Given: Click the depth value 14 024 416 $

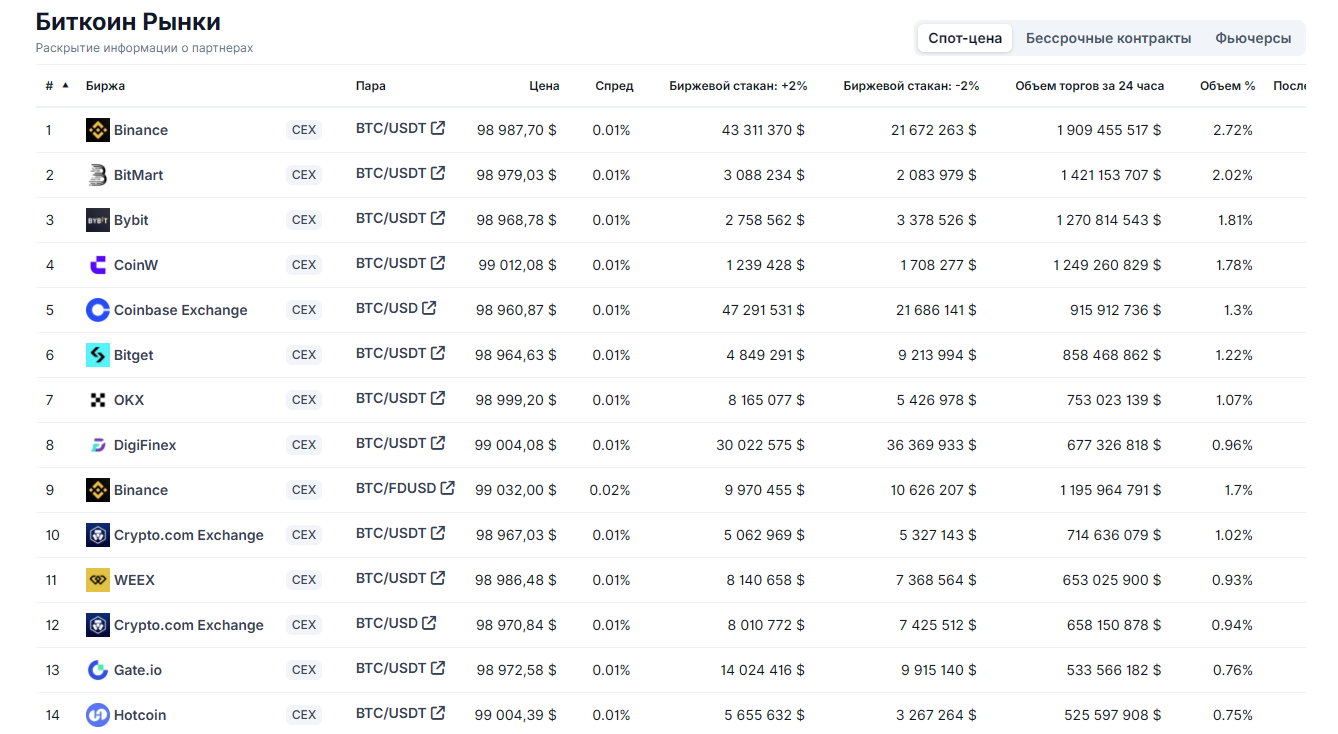Looking at the screenshot, I should click(x=763, y=670).
